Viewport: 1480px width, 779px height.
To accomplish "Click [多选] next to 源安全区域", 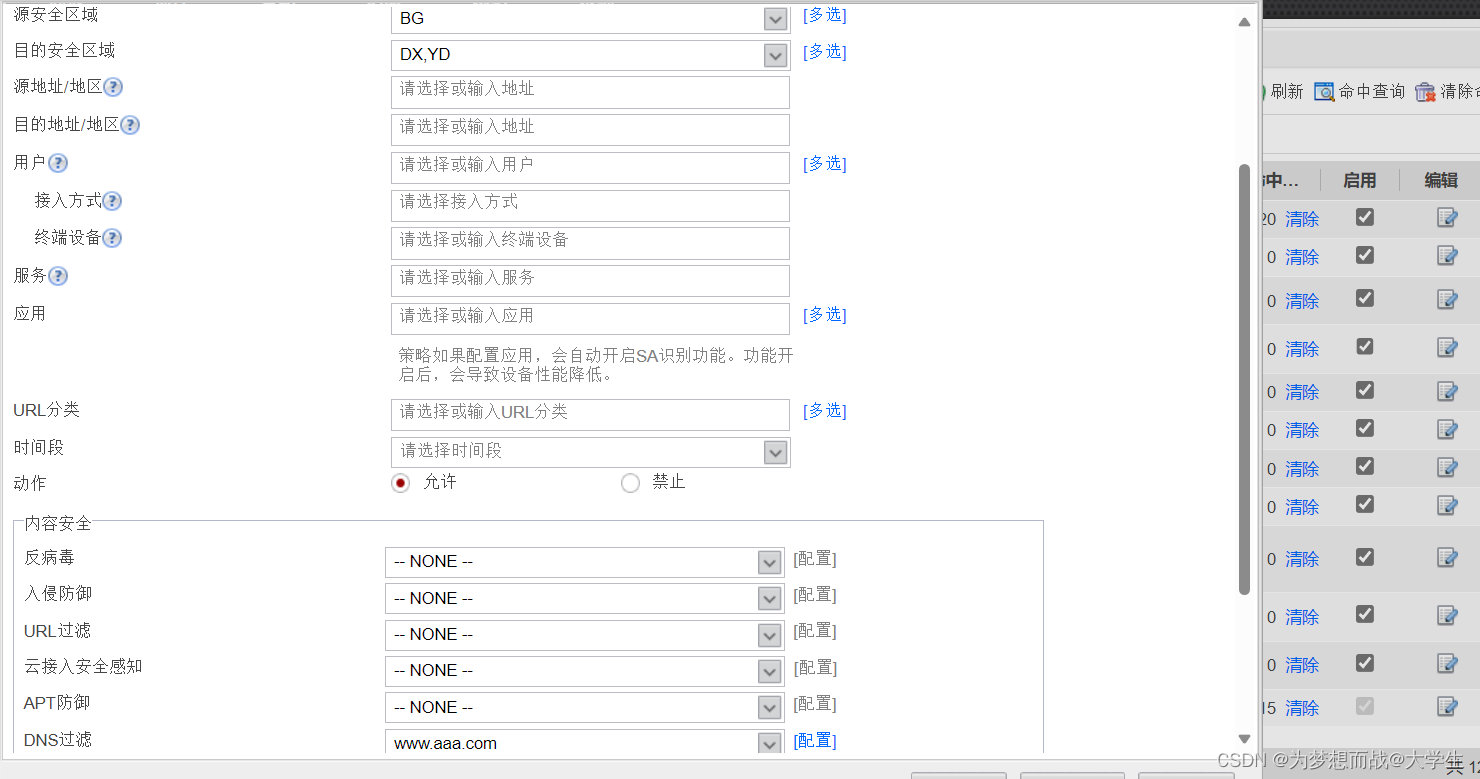I will pos(825,15).
